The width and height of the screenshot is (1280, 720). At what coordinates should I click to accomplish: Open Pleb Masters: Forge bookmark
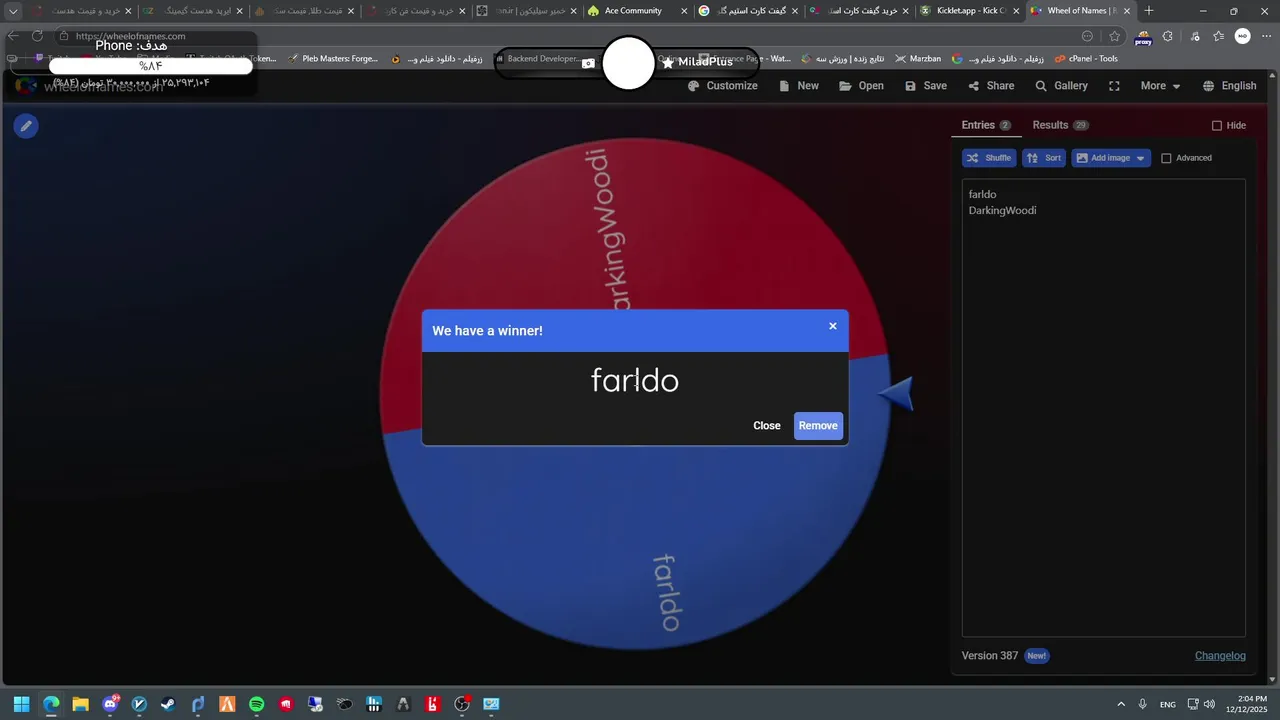click(332, 59)
